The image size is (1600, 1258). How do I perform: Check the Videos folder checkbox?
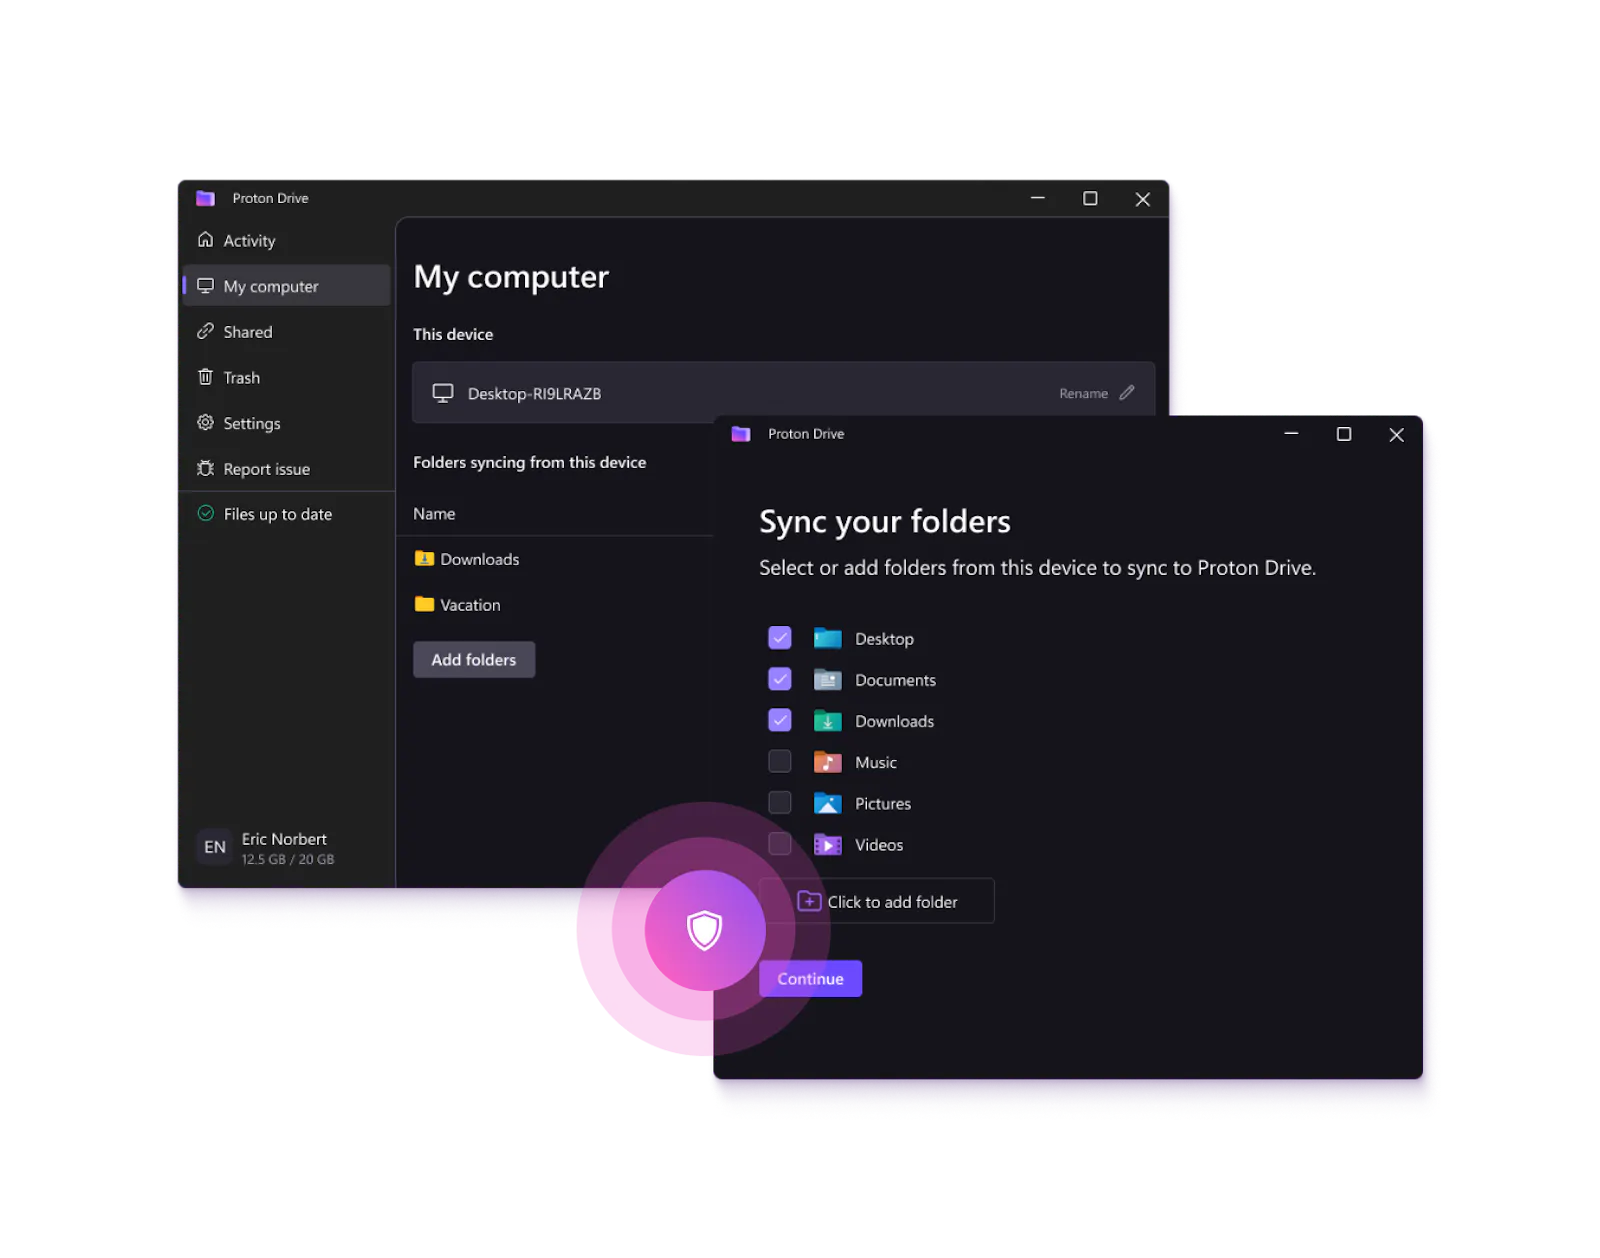click(780, 844)
